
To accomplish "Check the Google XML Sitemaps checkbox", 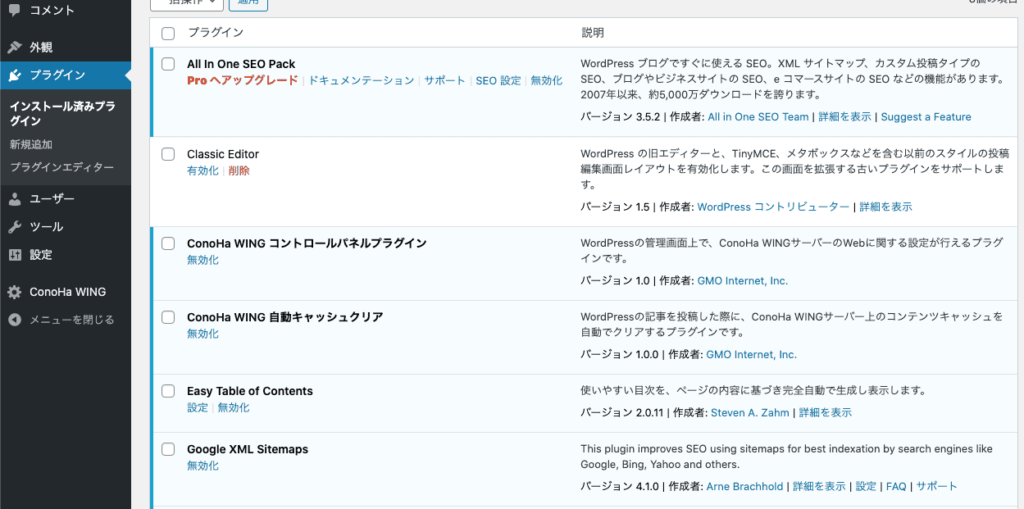I will pos(168,449).
